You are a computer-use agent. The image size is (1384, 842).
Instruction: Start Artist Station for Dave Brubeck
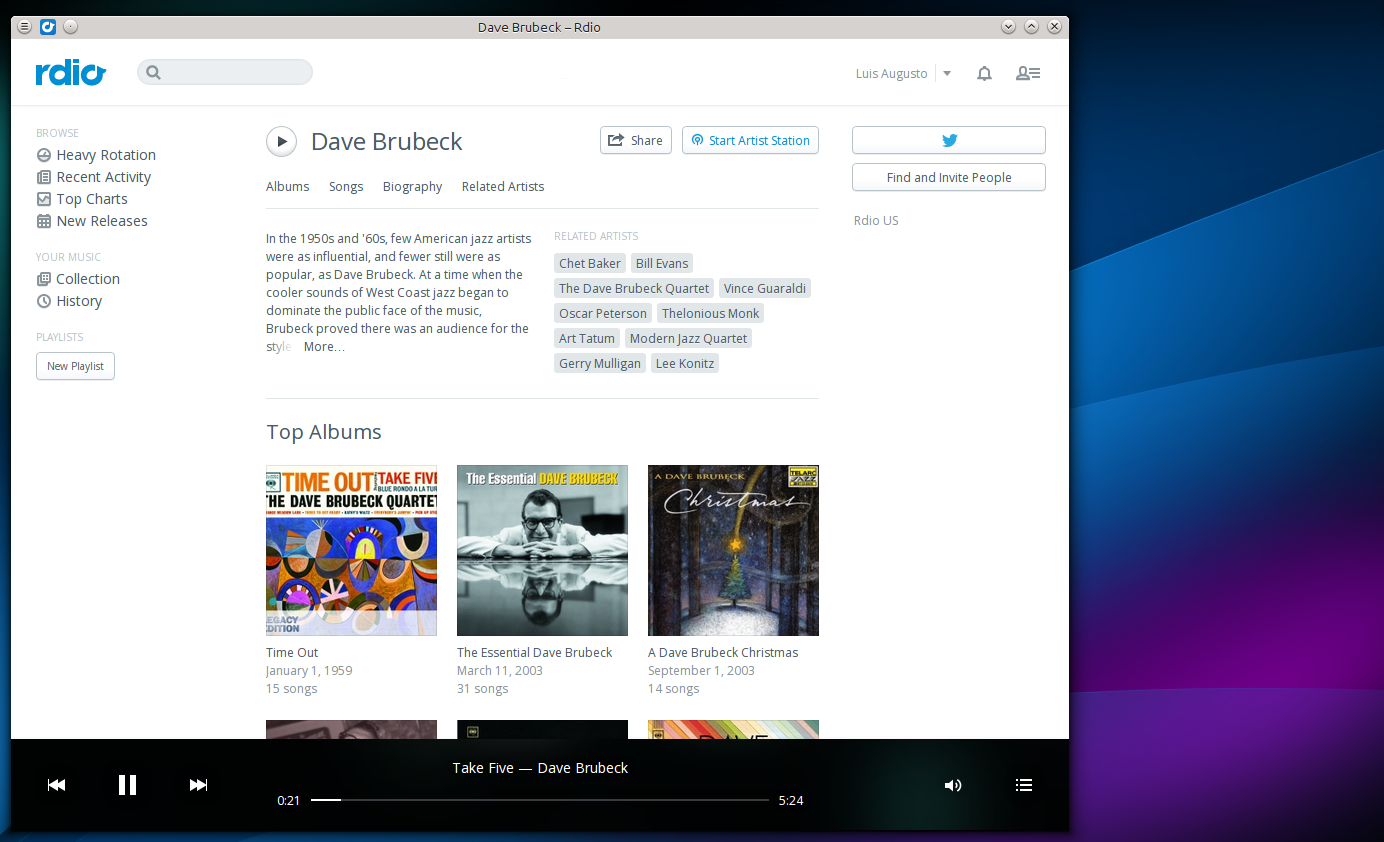coord(750,140)
